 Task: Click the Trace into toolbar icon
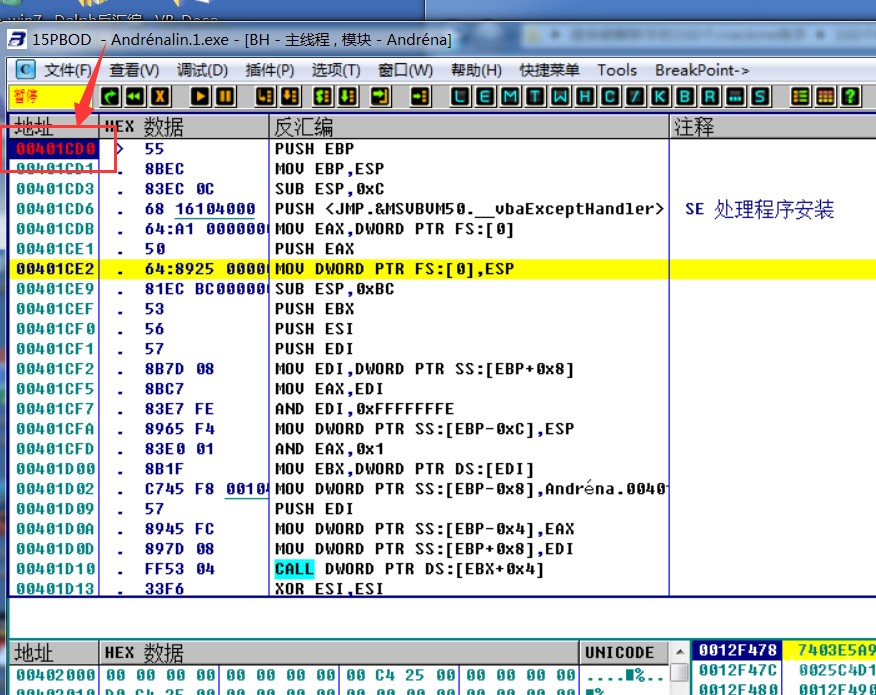pyautogui.click(x=322, y=97)
